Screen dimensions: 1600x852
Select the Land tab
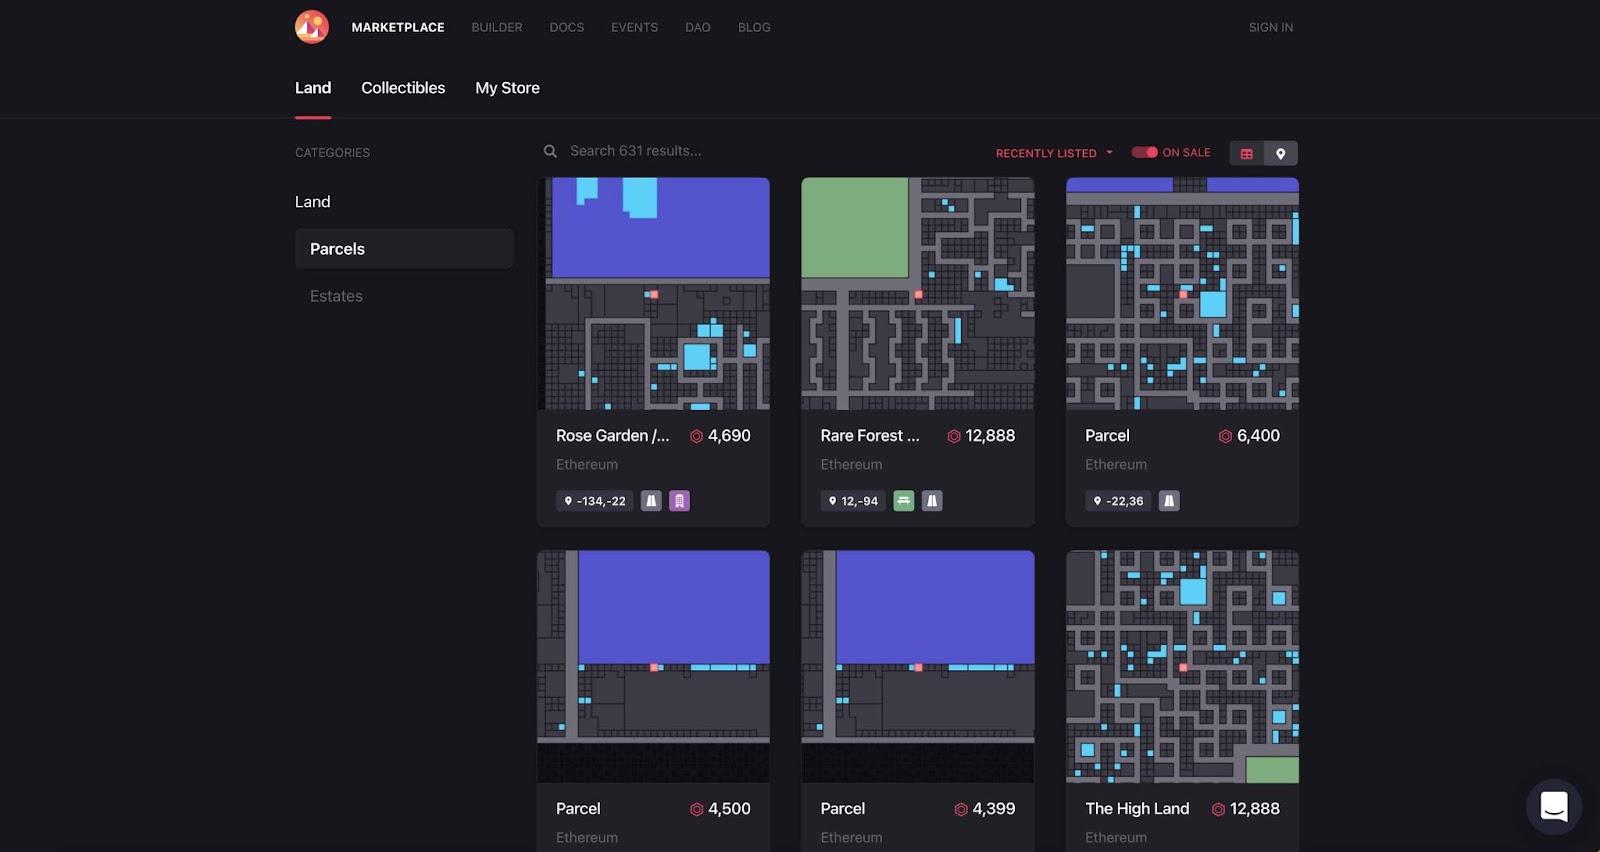pyautogui.click(x=313, y=88)
